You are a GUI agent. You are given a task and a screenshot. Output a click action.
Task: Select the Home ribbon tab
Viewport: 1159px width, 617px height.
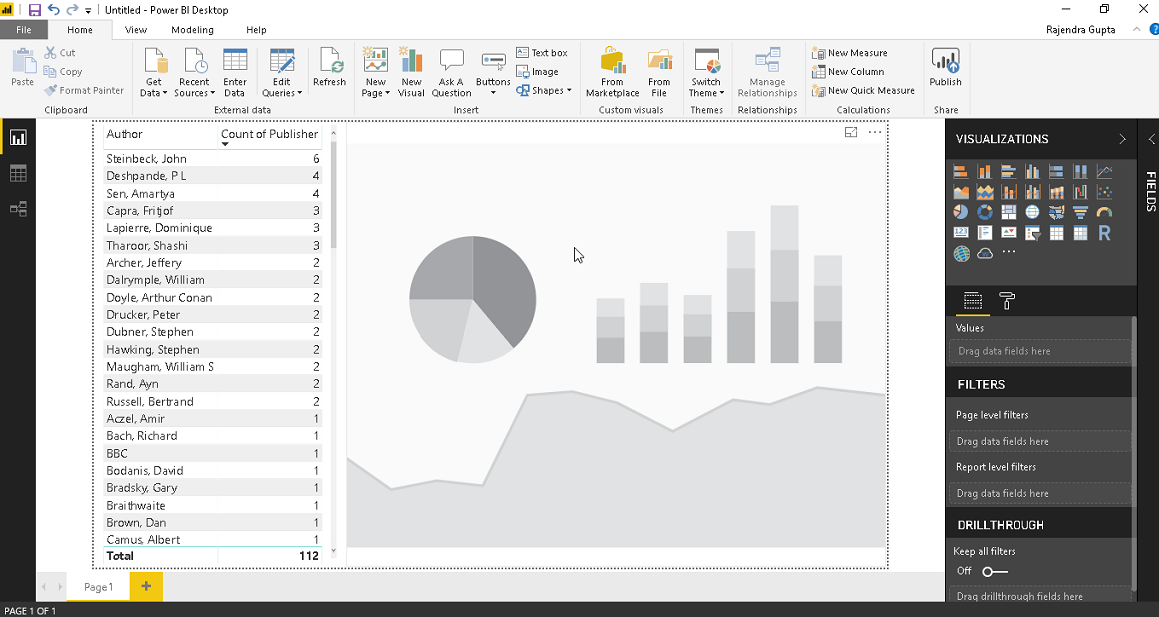coord(80,30)
